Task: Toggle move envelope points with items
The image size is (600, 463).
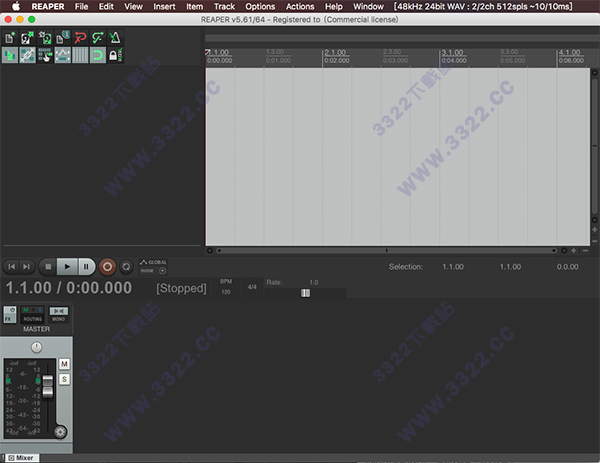Action: (x=62, y=55)
